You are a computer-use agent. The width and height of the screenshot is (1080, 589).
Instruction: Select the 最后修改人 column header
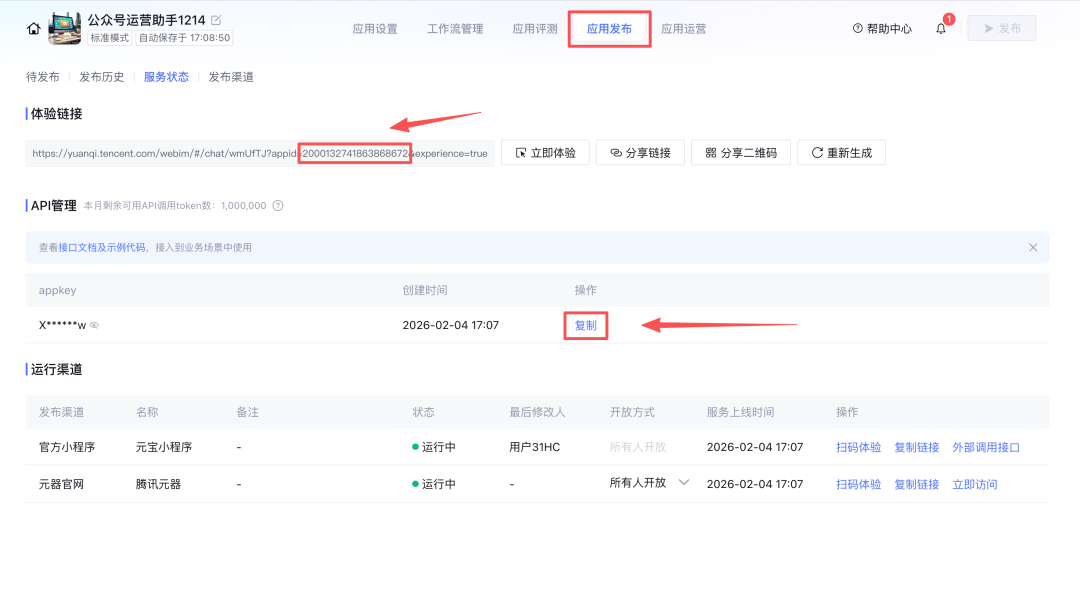(x=537, y=412)
